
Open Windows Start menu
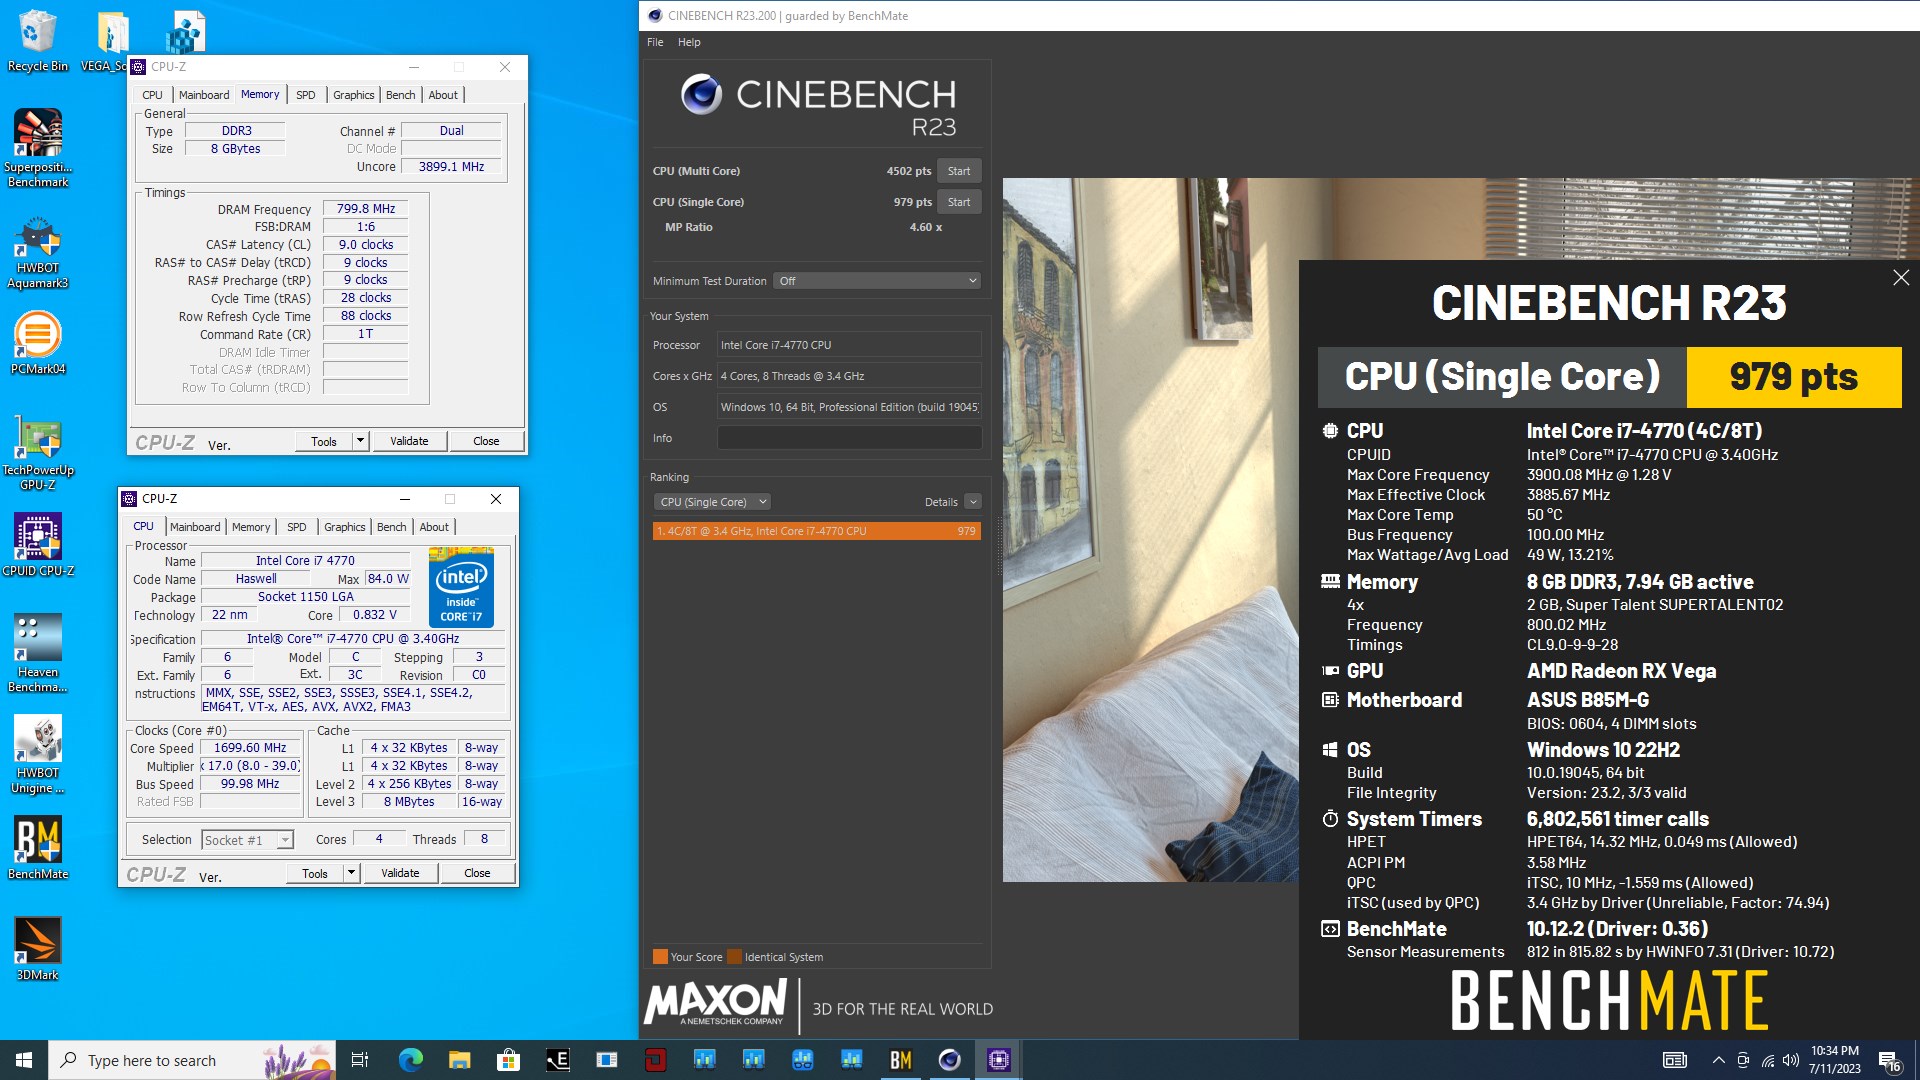click(x=24, y=1060)
